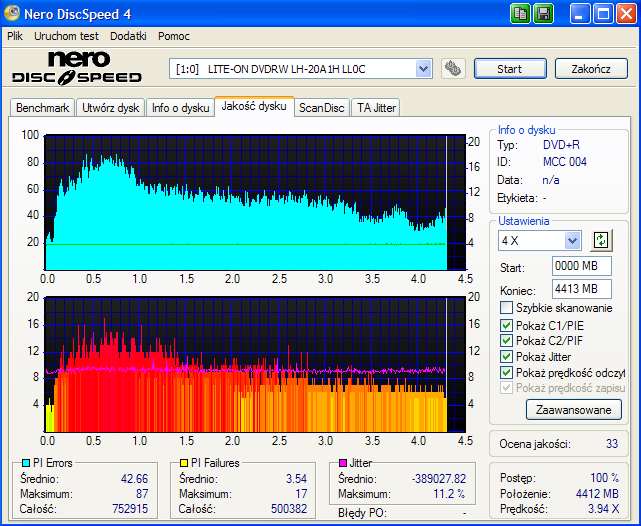Click the Koniec 4413 MB input field
The width and height of the screenshot is (641, 526).
coord(581,289)
